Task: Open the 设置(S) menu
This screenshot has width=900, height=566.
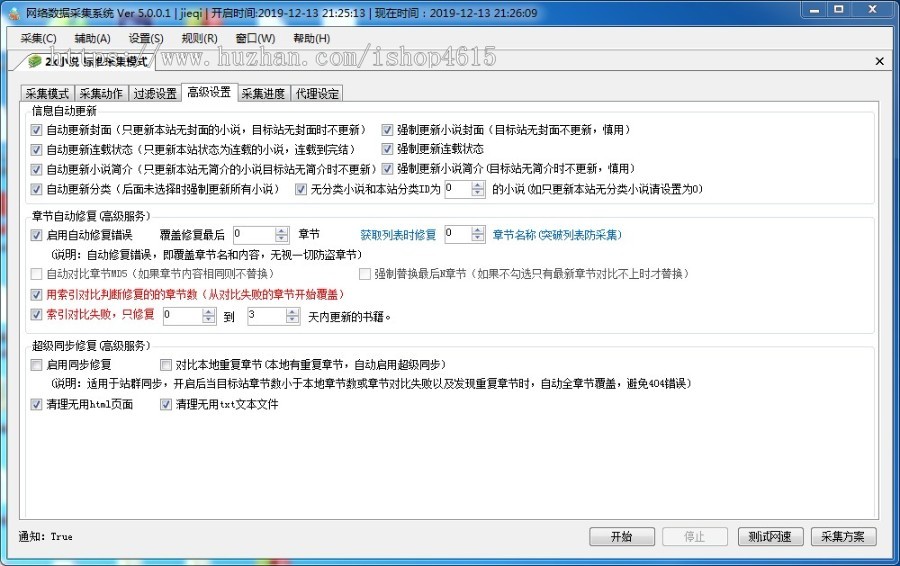Action: (x=146, y=38)
